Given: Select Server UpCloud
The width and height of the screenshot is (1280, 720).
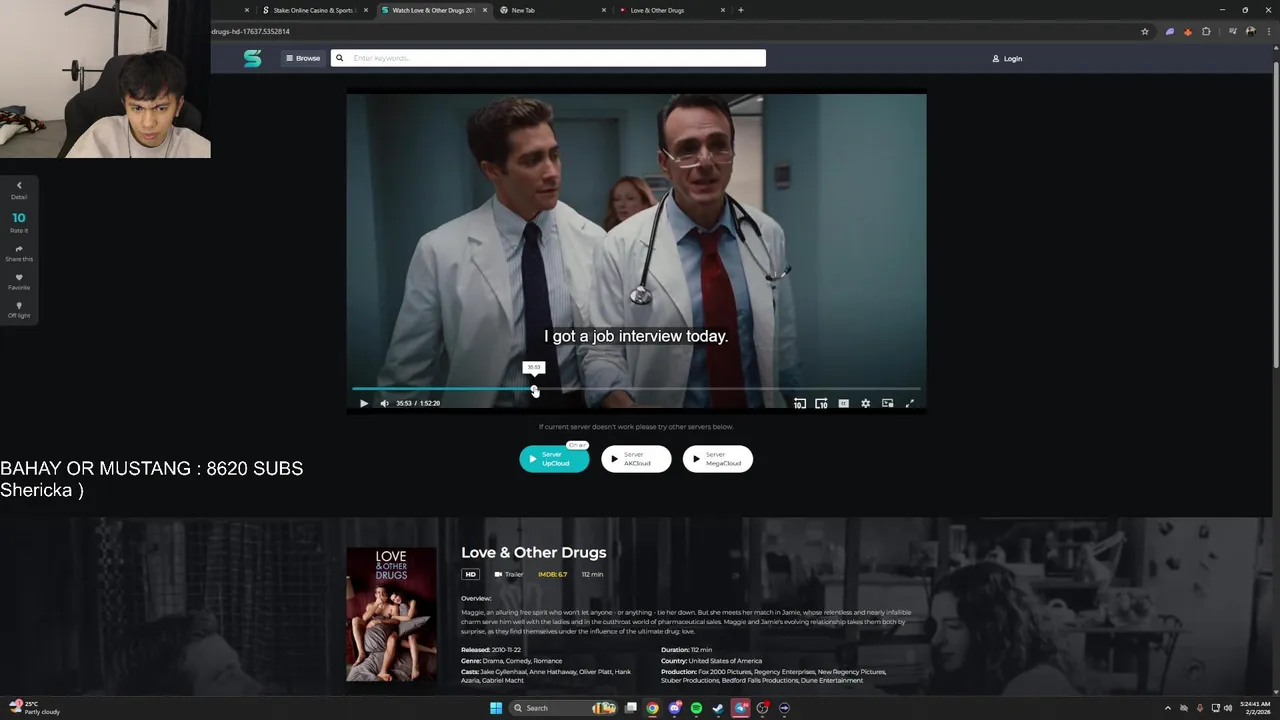Looking at the screenshot, I should [554, 459].
